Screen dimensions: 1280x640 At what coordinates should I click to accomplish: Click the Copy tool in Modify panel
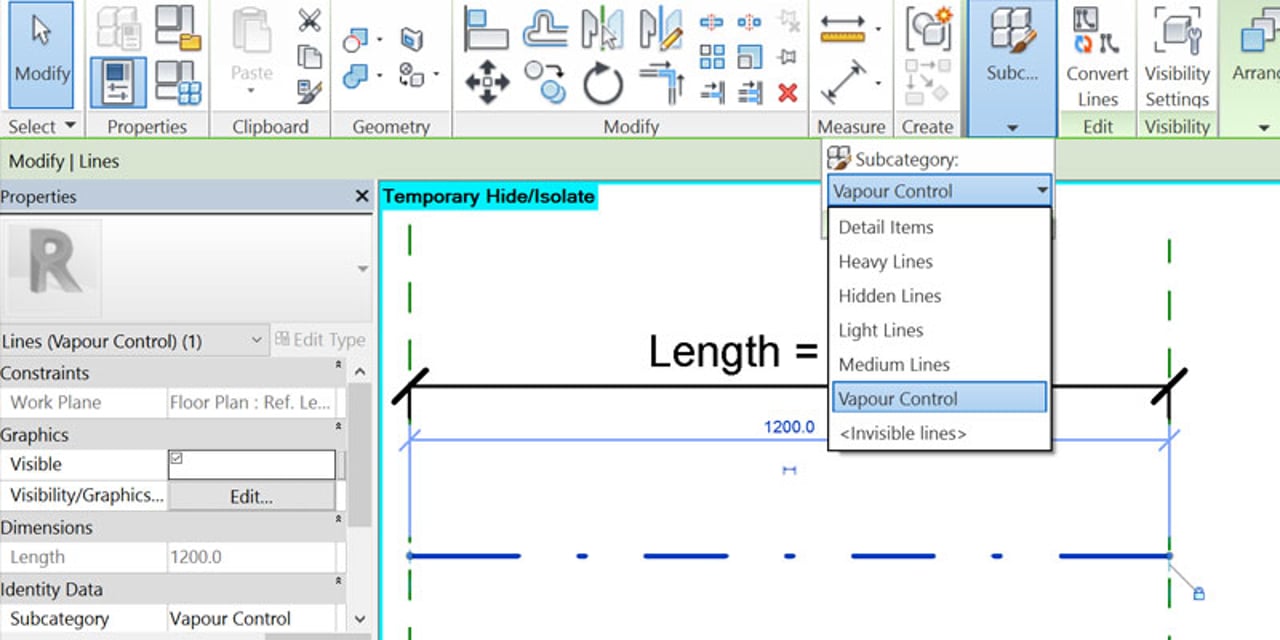point(546,83)
